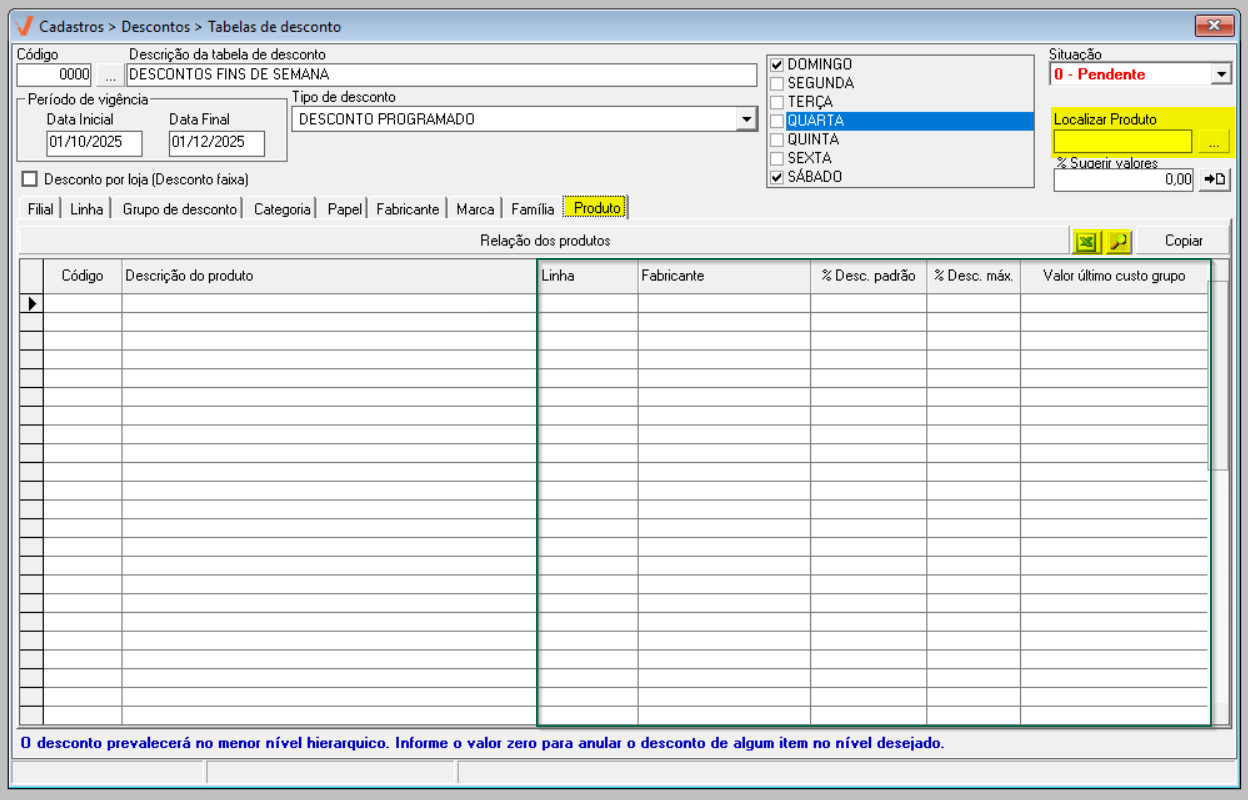The image size is (1248, 800).
Task: Enable the SEGUNDA checkbox
Action: [x=776, y=83]
